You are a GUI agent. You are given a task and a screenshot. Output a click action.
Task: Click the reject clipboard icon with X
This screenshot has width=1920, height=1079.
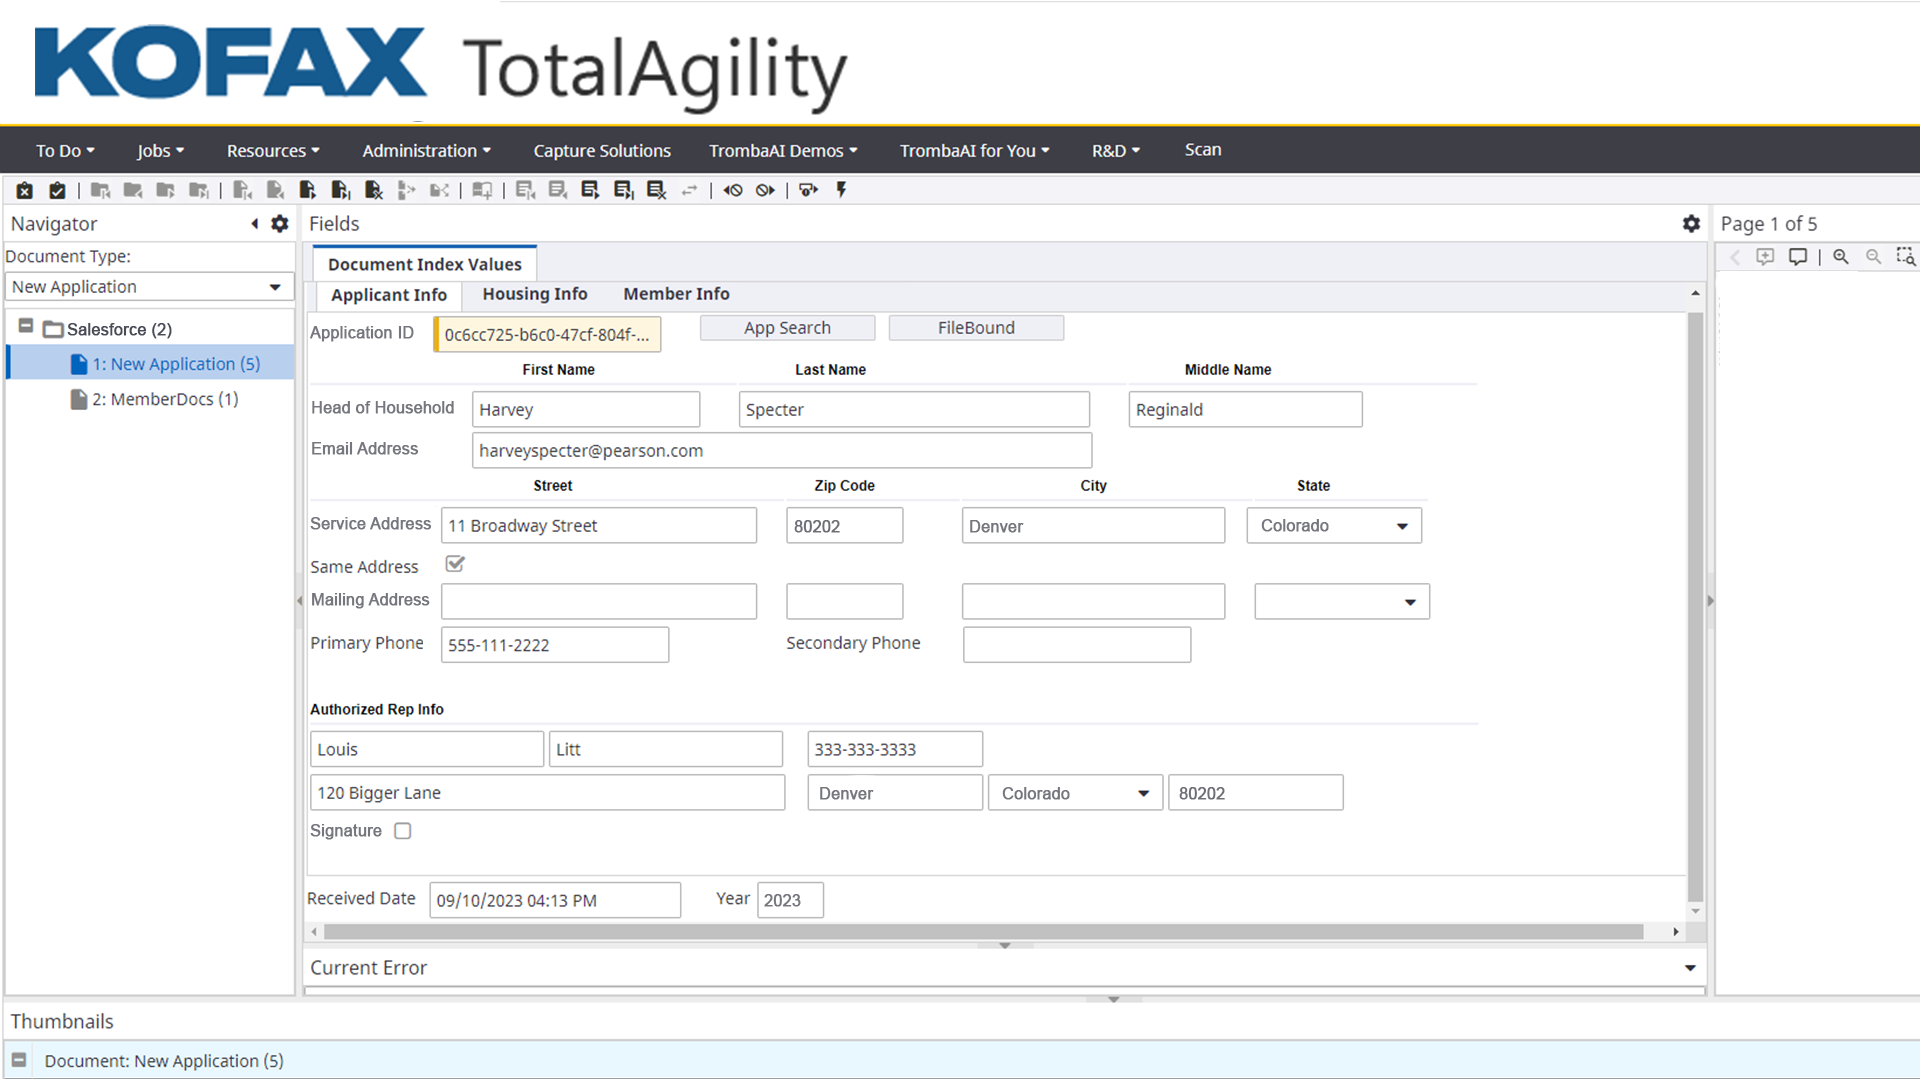(25, 190)
